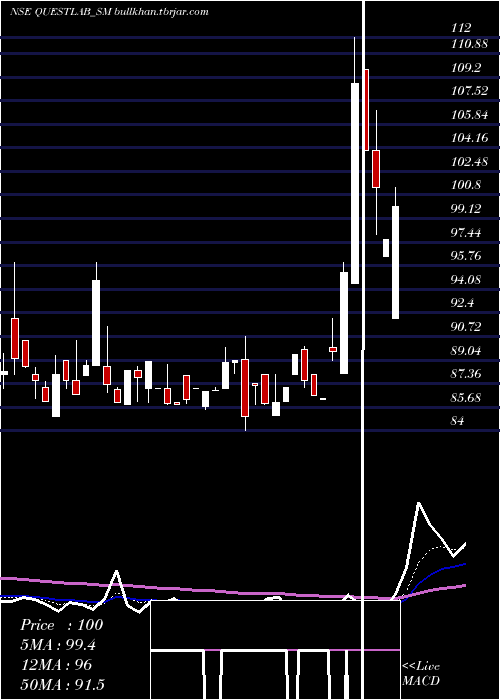
Task: Click the 89.04 price axis label
Action: point(467,351)
